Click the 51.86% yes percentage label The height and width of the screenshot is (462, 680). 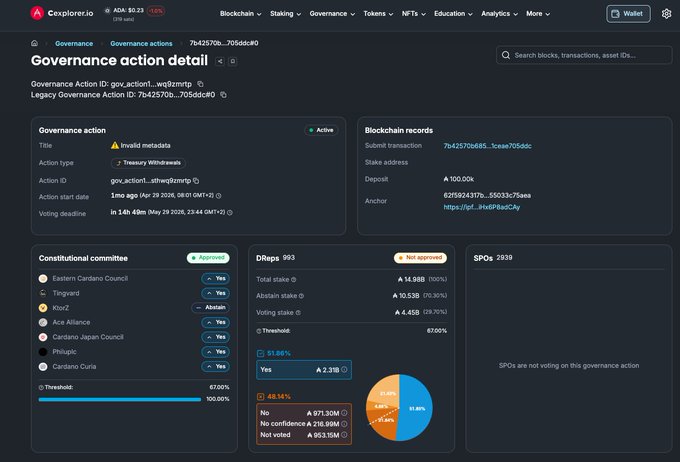coord(278,353)
